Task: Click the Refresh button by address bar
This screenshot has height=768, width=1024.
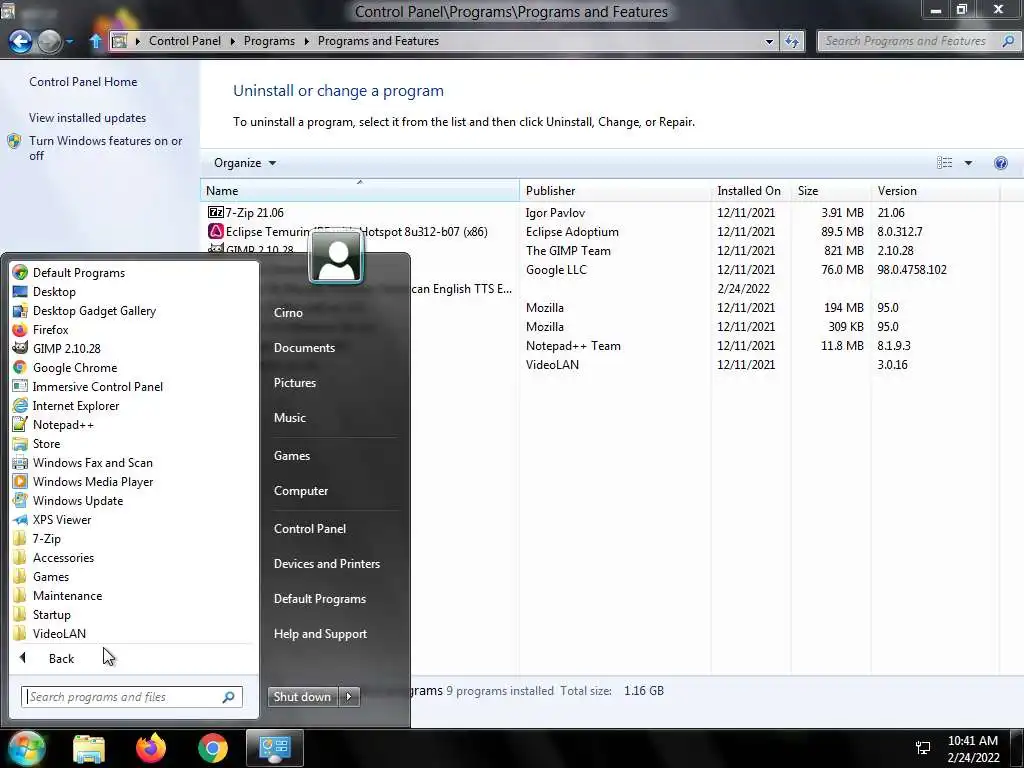Action: click(792, 41)
